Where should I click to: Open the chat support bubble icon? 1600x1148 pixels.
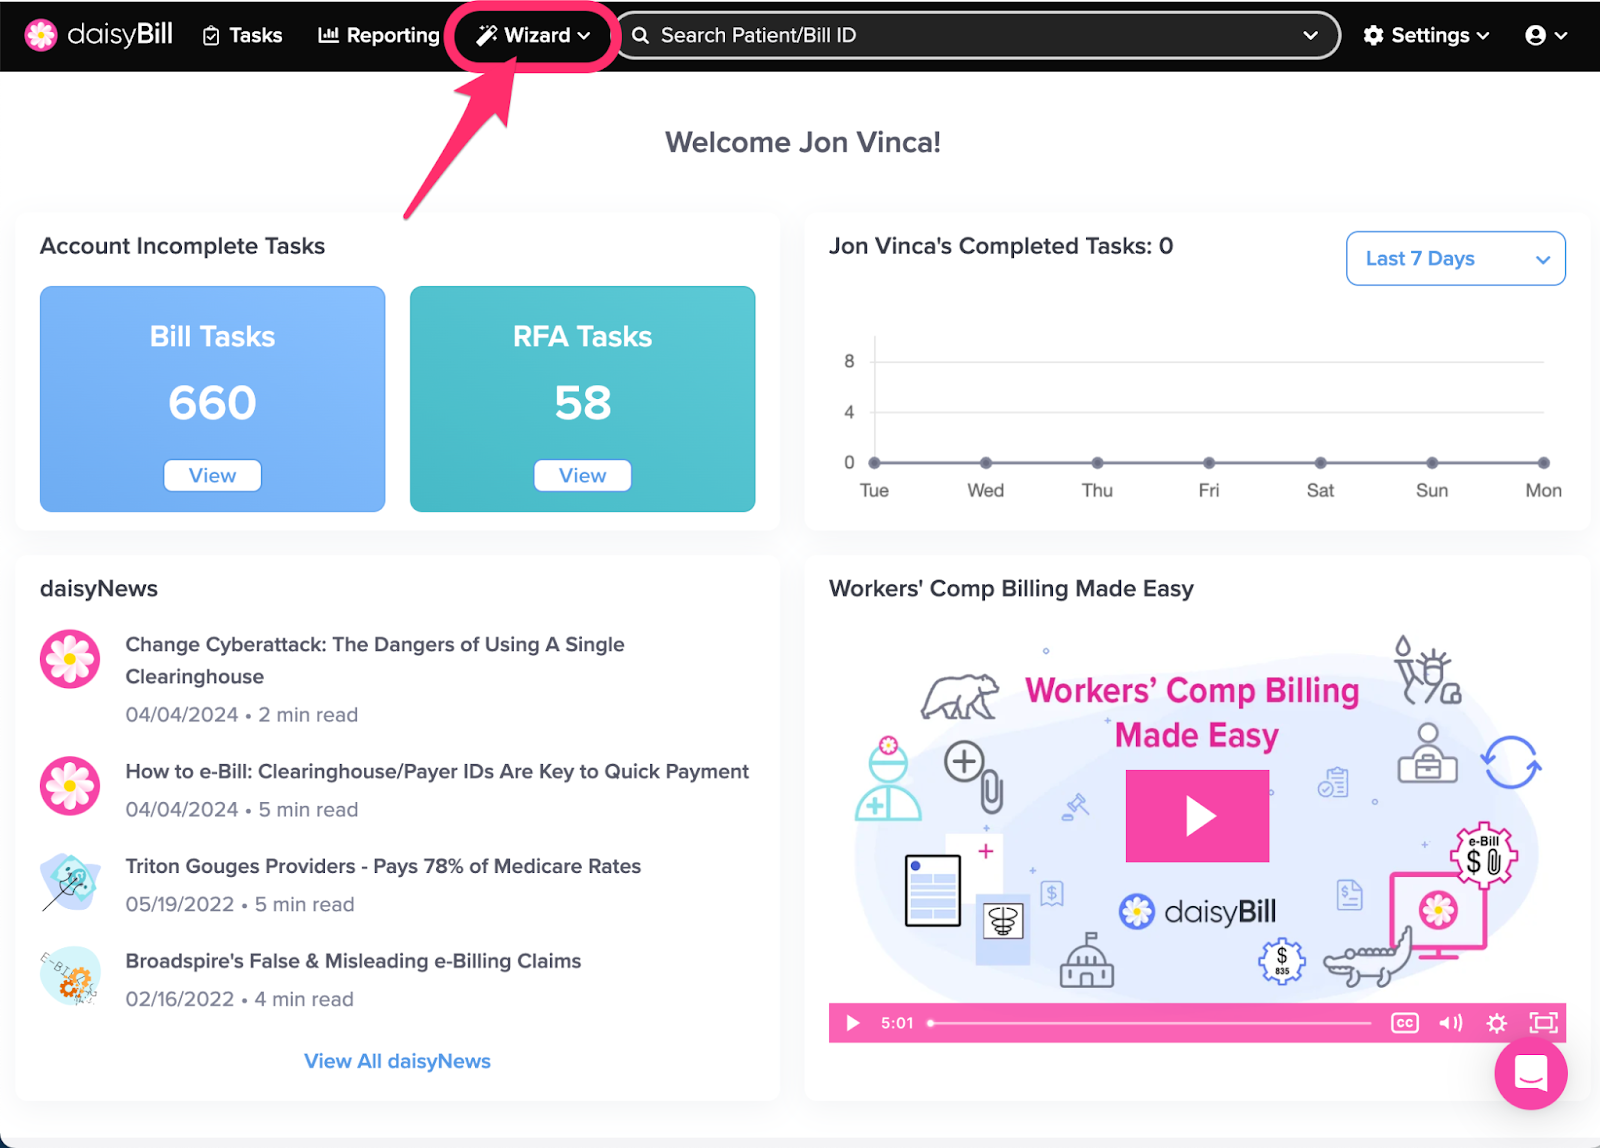[x=1530, y=1073]
